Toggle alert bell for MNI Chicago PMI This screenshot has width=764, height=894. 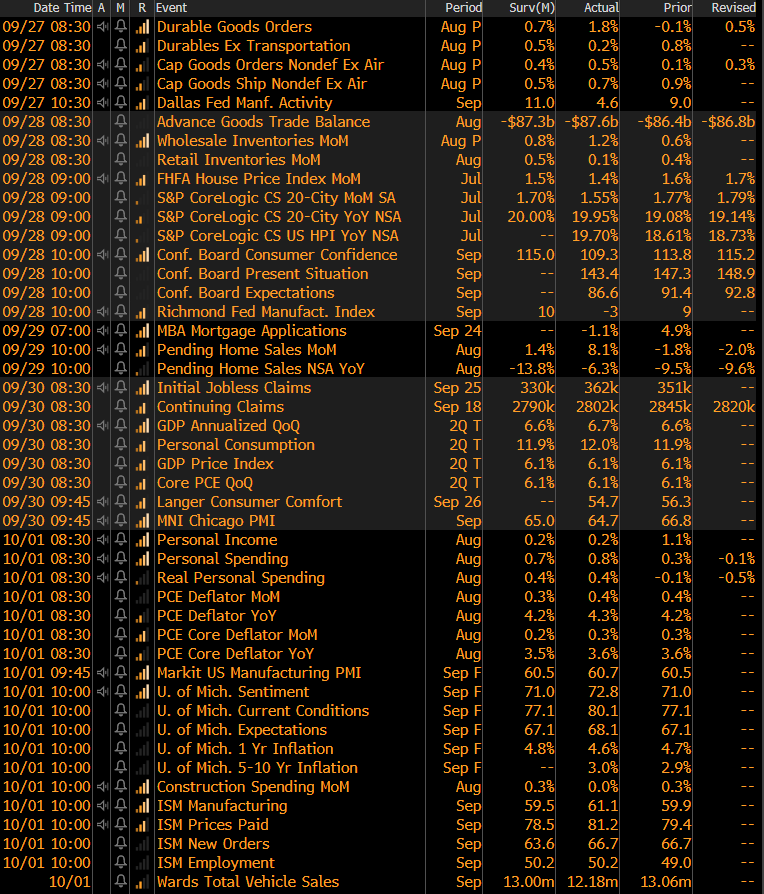pyautogui.click(x=121, y=521)
